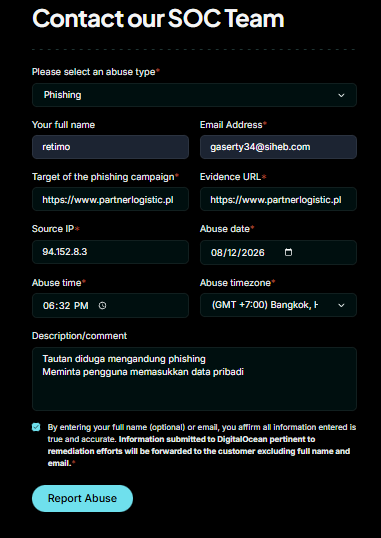Click the 'Description/comment' label

coord(79,336)
